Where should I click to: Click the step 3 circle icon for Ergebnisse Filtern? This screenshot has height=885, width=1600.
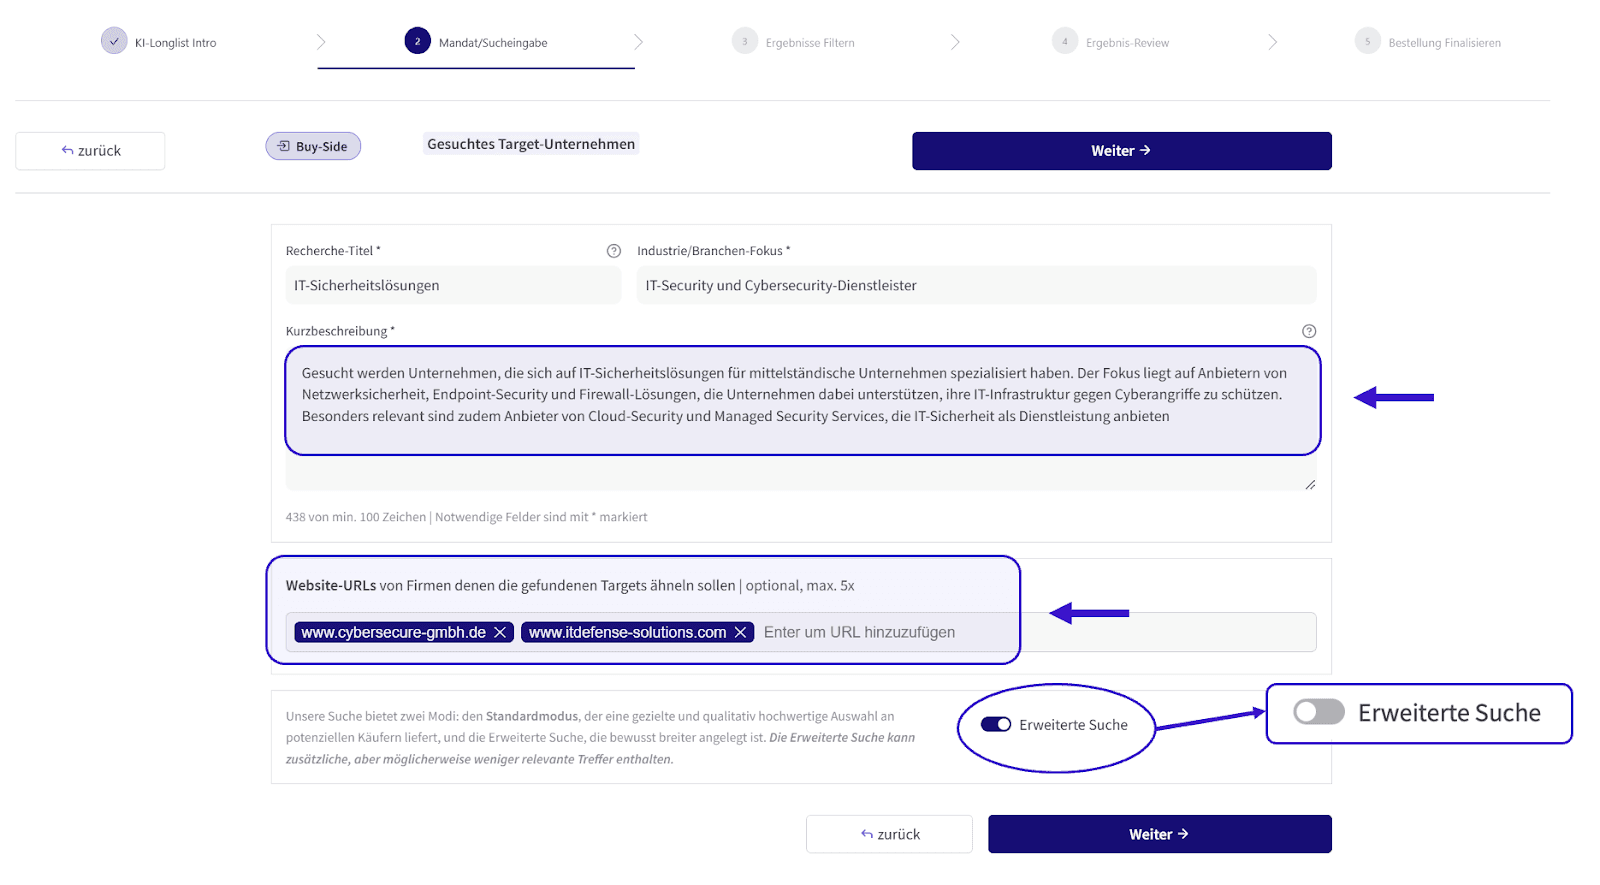744,41
